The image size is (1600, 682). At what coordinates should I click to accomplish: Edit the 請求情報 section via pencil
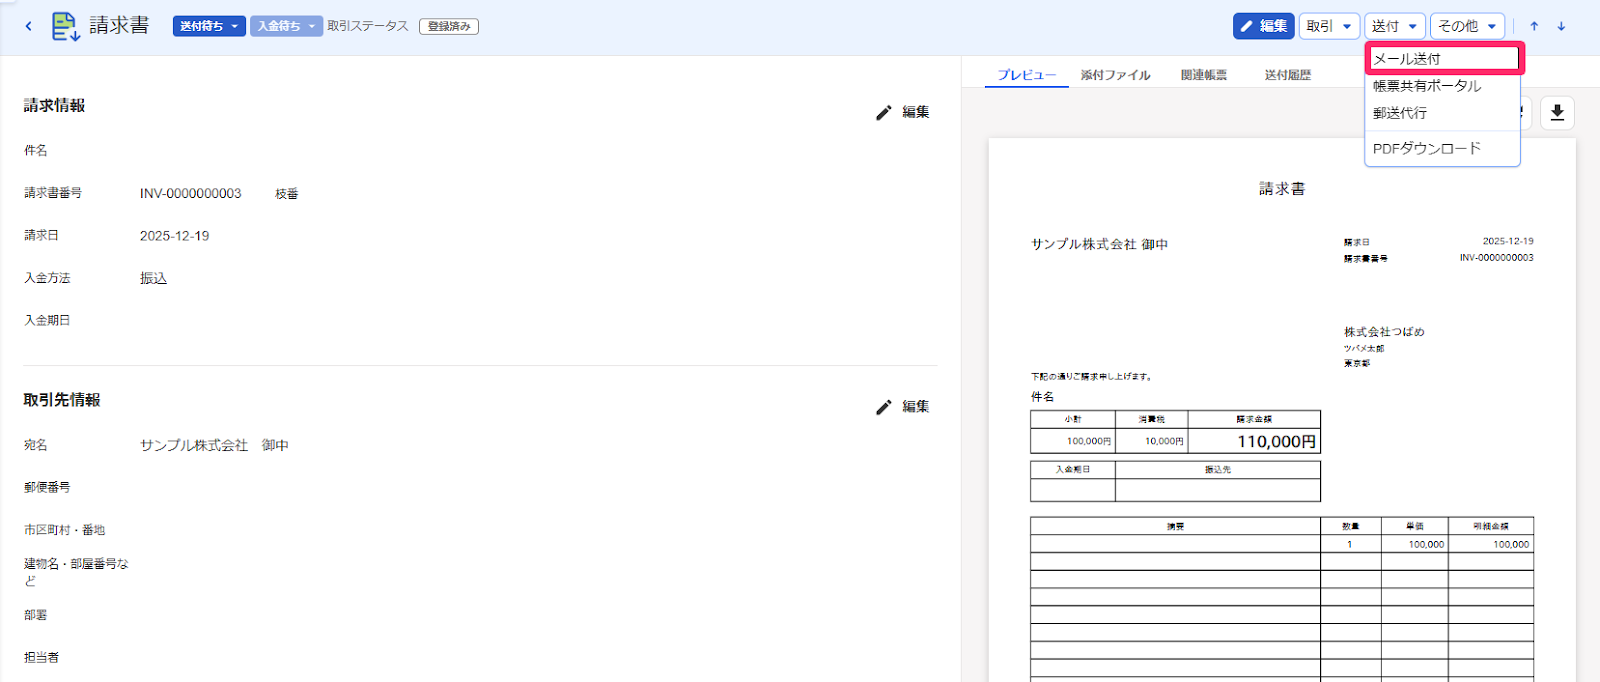coord(903,112)
